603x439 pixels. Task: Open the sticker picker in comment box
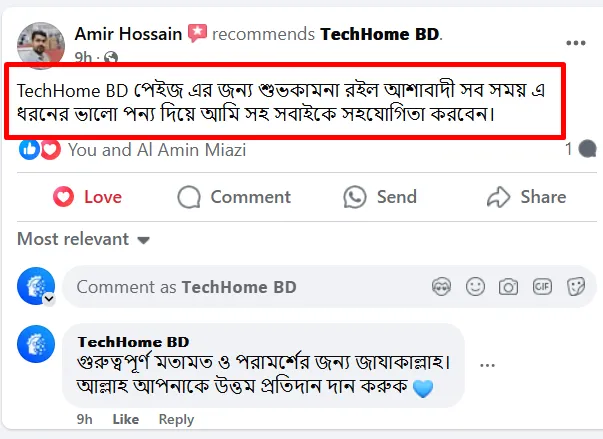pyautogui.click(x=575, y=287)
